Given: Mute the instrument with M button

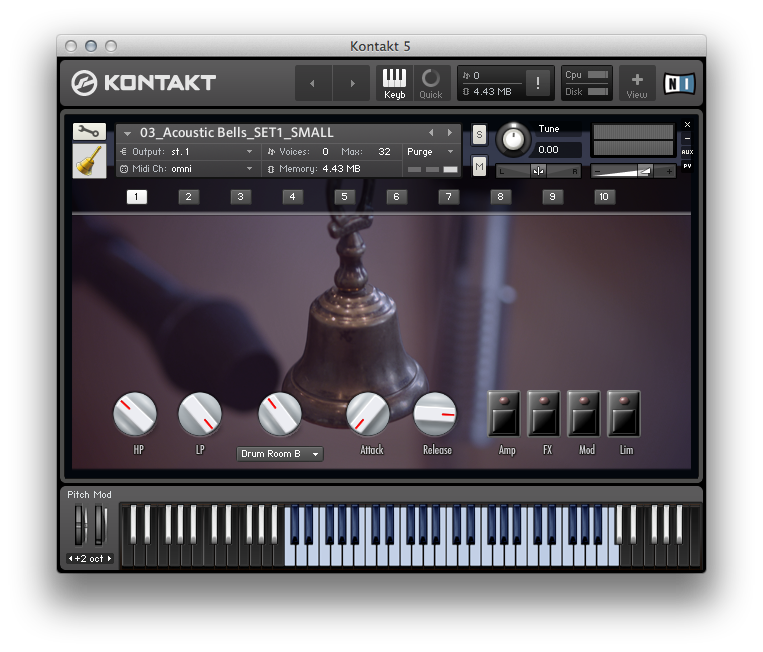Looking at the screenshot, I should 479,166.
